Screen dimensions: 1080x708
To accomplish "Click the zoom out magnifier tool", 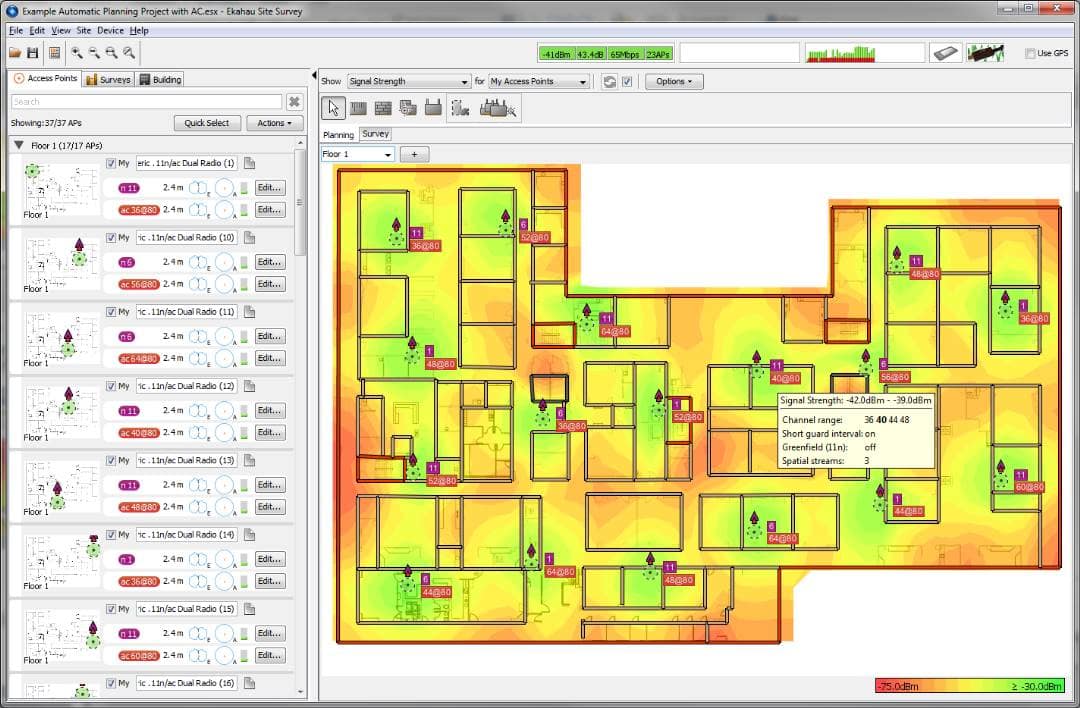I will click(94, 53).
